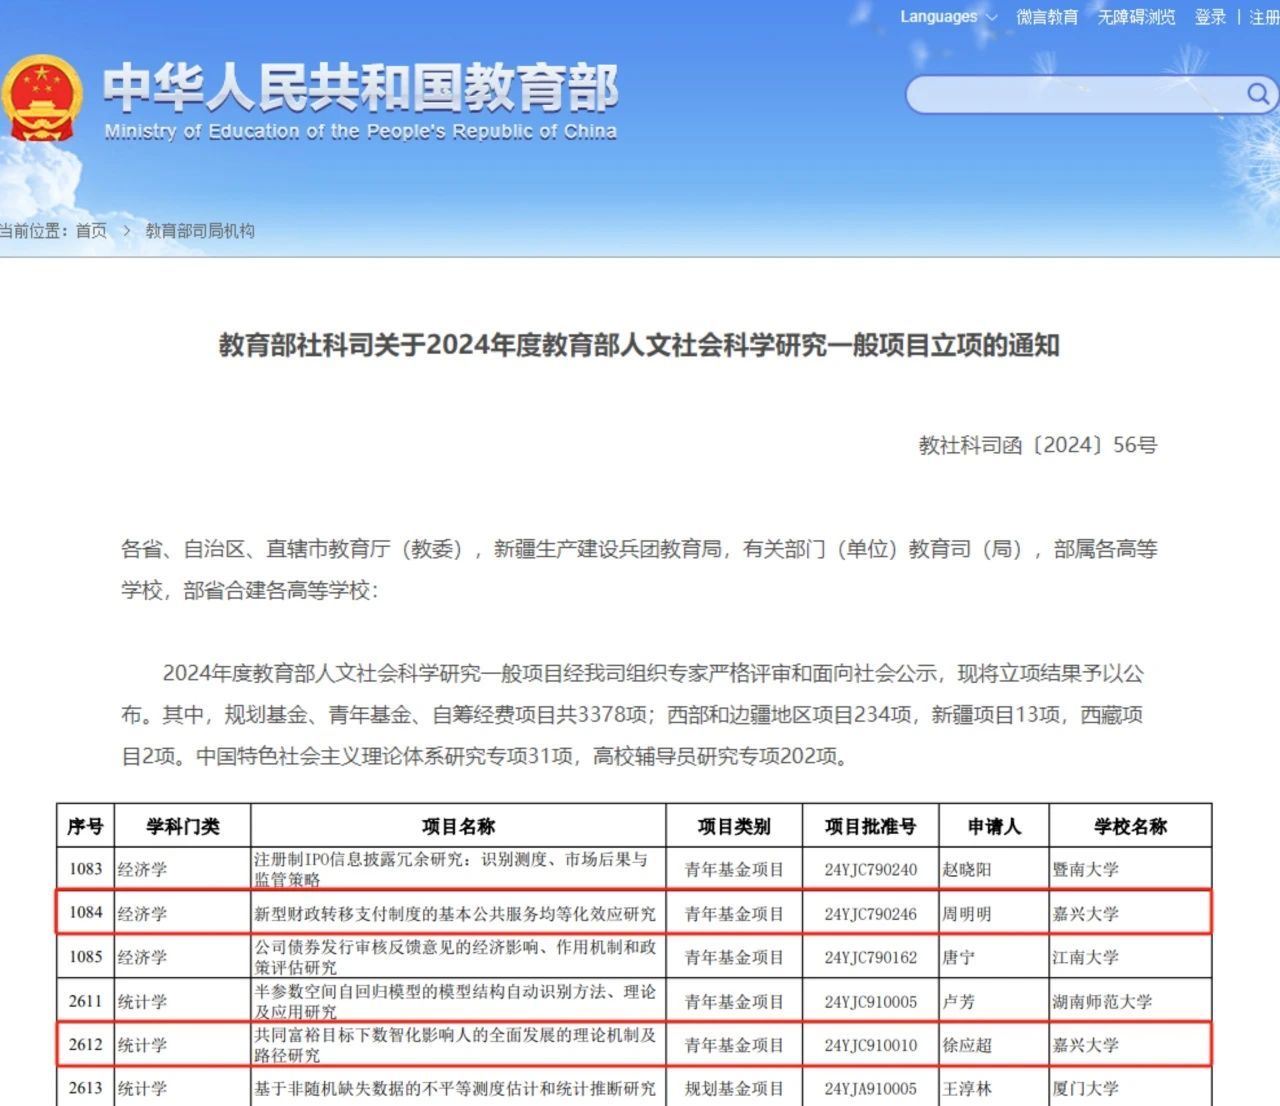The width and height of the screenshot is (1280, 1106).
Task: Click the 学科门类 column header
Action: (182, 826)
